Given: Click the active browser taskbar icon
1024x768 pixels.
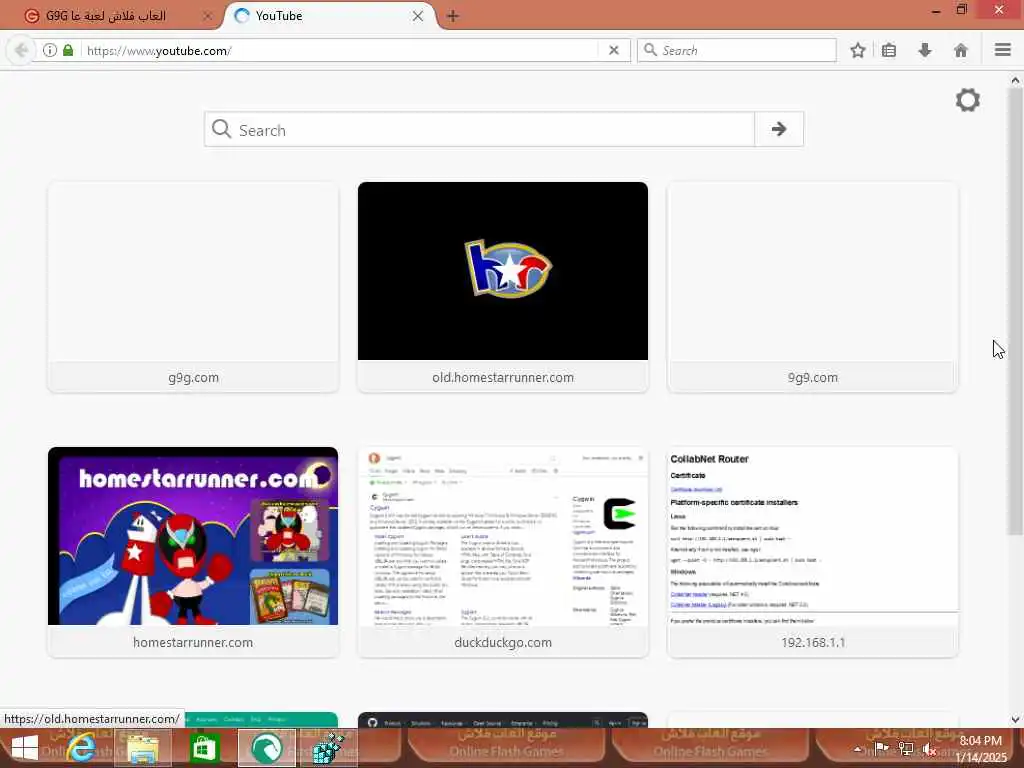Looking at the screenshot, I should click(266, 748).
